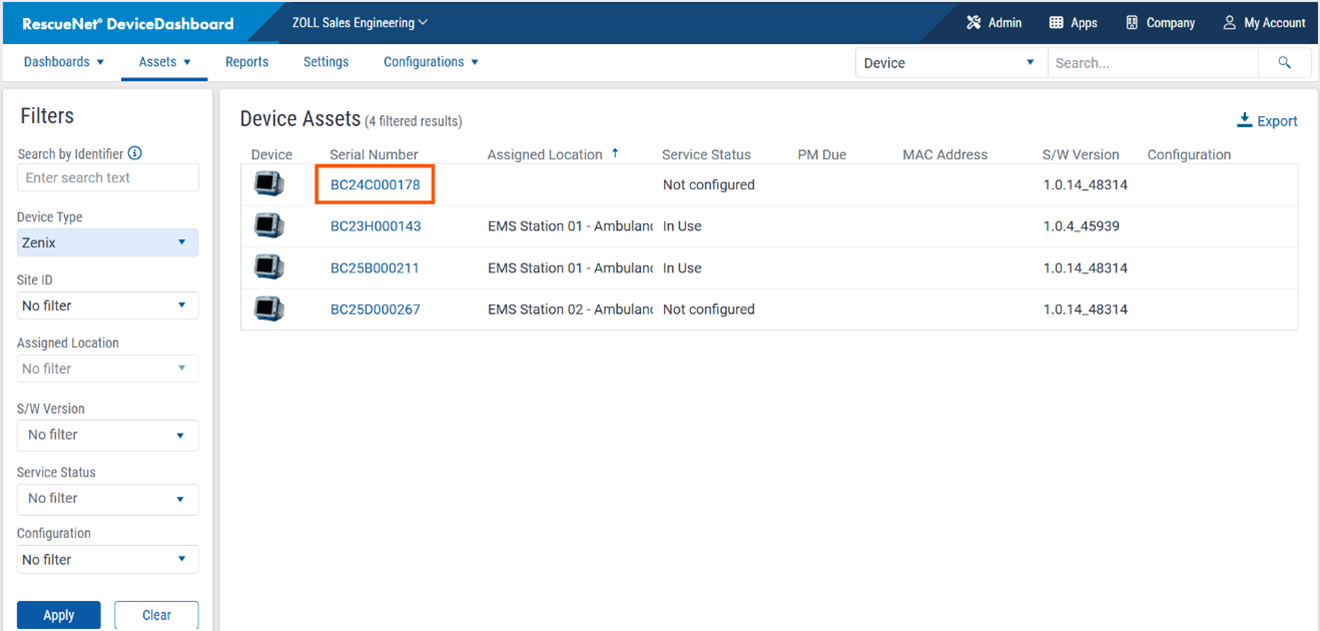Open the S/W Version filter dropdown
This screenshot has width=1320, height=631.
point(108,435)
